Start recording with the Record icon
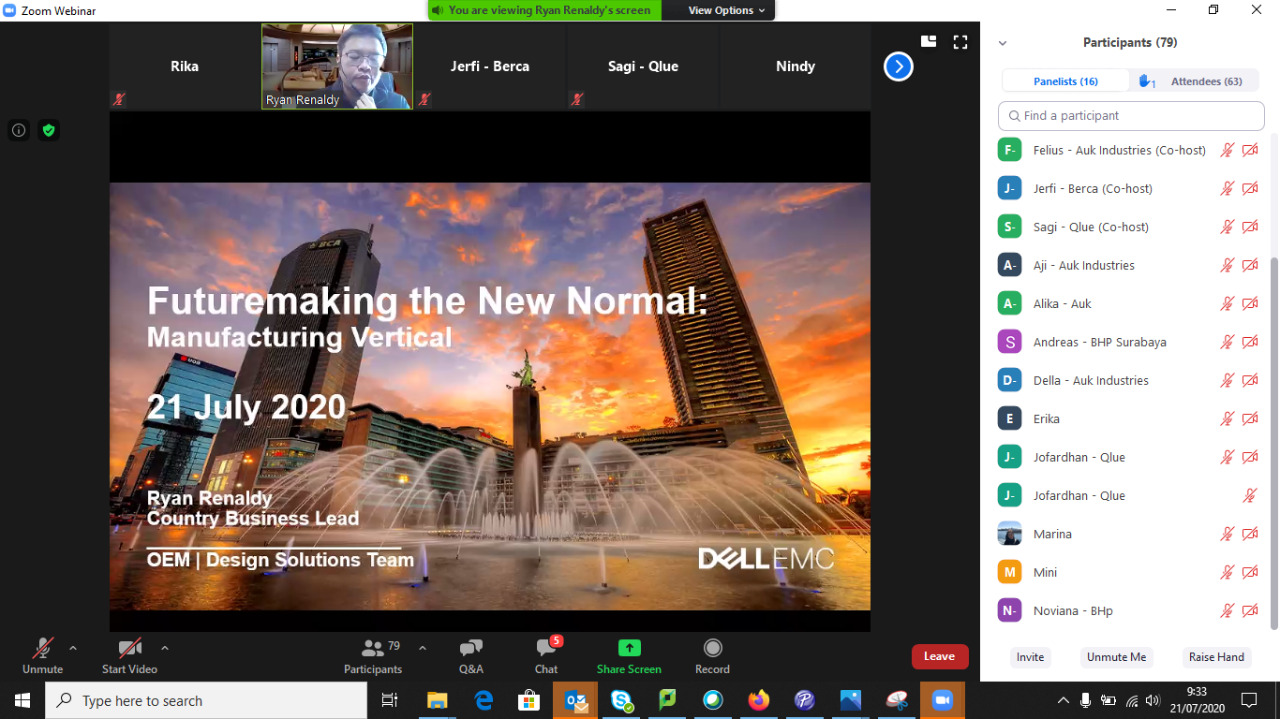Viewport: 1280px width, 719px height. (712, 648)
